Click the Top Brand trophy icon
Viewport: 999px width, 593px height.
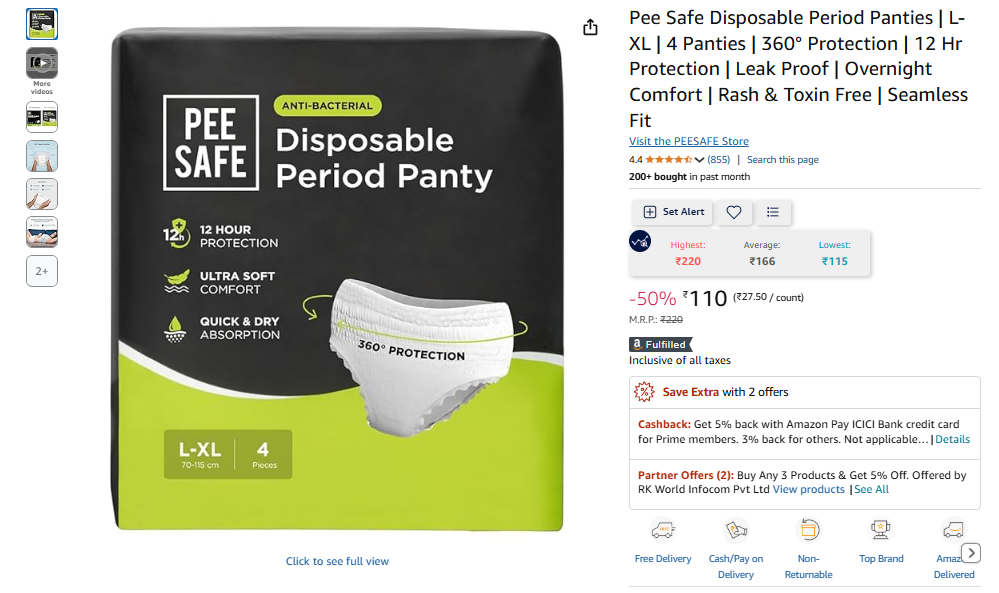tap(880, 530)
